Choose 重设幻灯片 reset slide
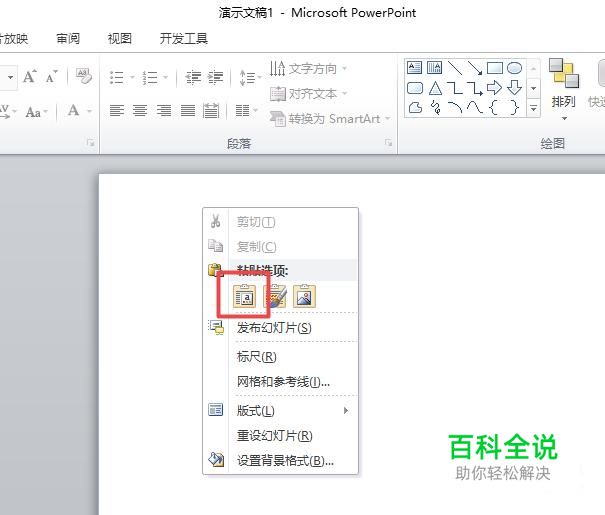This screenshot has width=605, height=515. tap(281, 436)
